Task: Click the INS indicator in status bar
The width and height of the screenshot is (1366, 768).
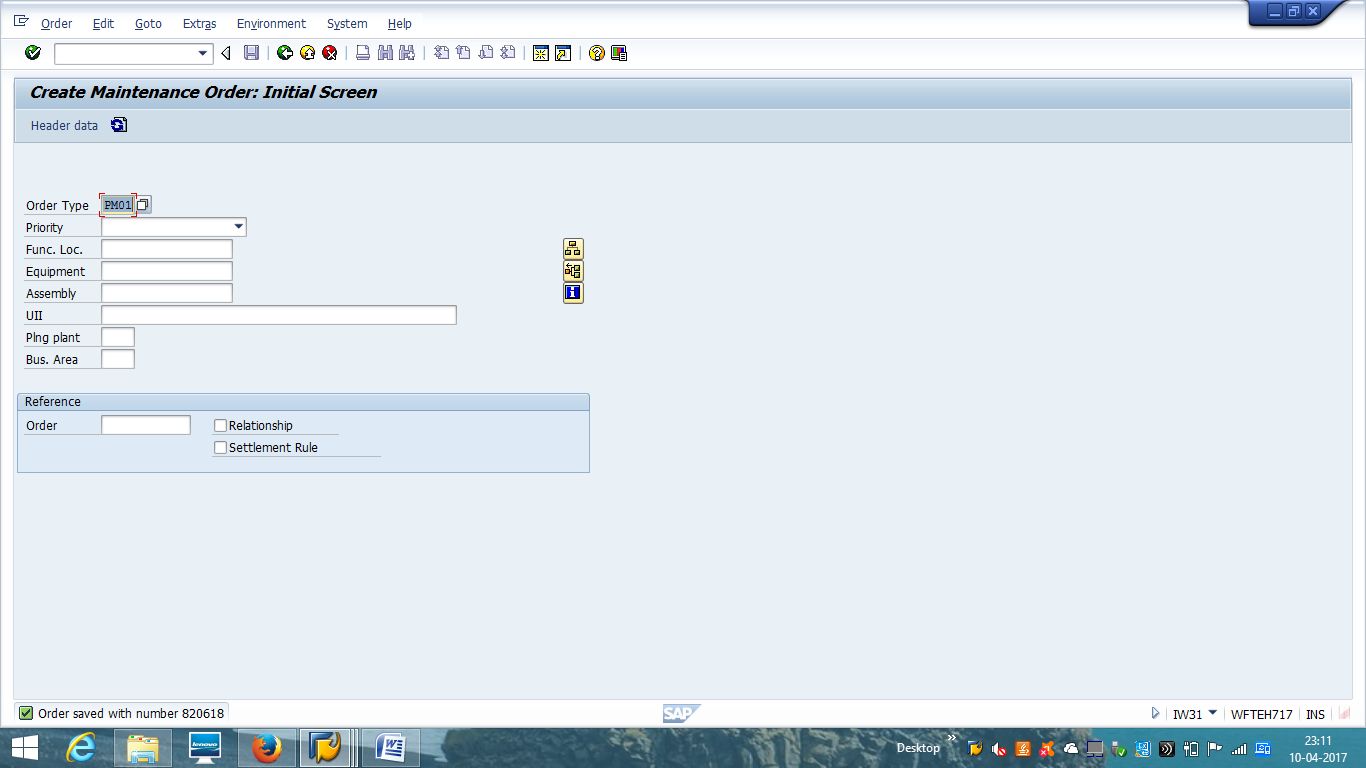Action: [x=1315, y=714]
